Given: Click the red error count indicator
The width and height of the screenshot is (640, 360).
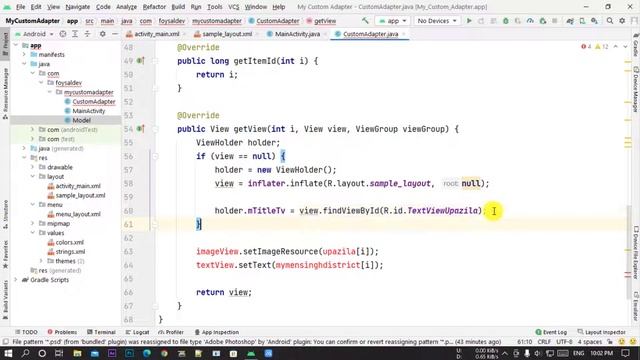Looking at the screenshot, I should point(586,47).
